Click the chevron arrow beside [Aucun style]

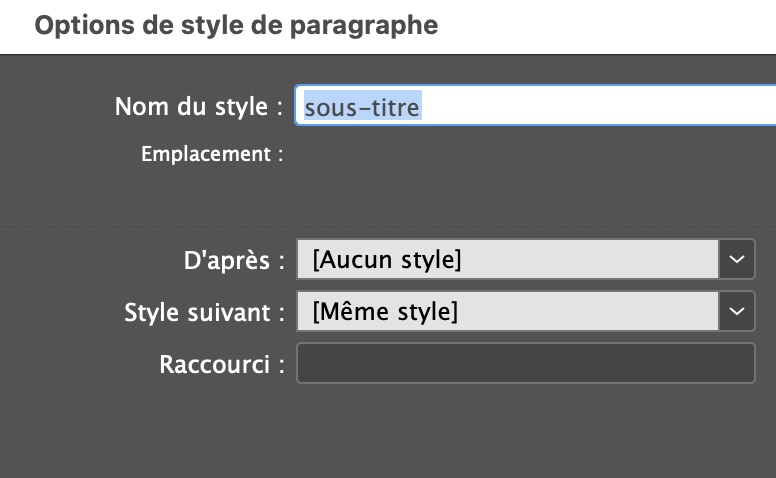737,260
